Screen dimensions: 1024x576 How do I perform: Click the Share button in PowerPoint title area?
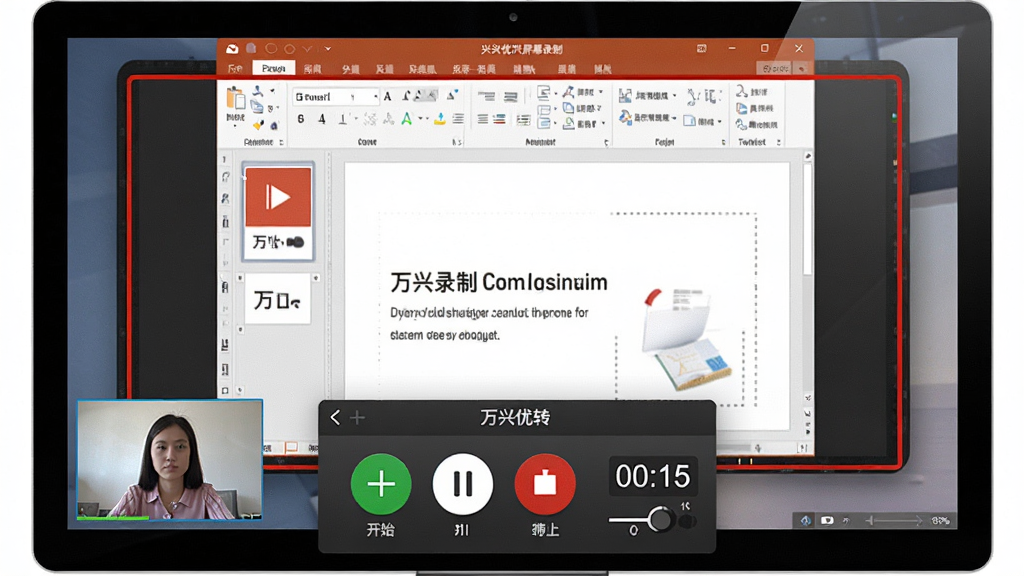[x=775, y=68]
